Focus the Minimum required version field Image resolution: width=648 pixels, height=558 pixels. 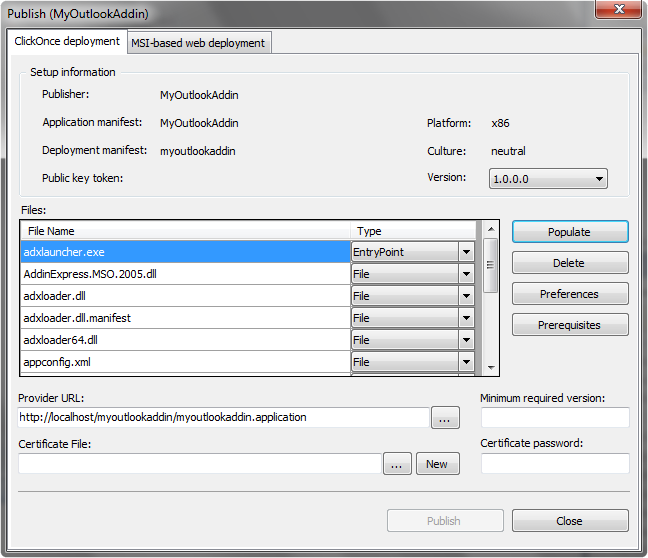tap(555, 417)
